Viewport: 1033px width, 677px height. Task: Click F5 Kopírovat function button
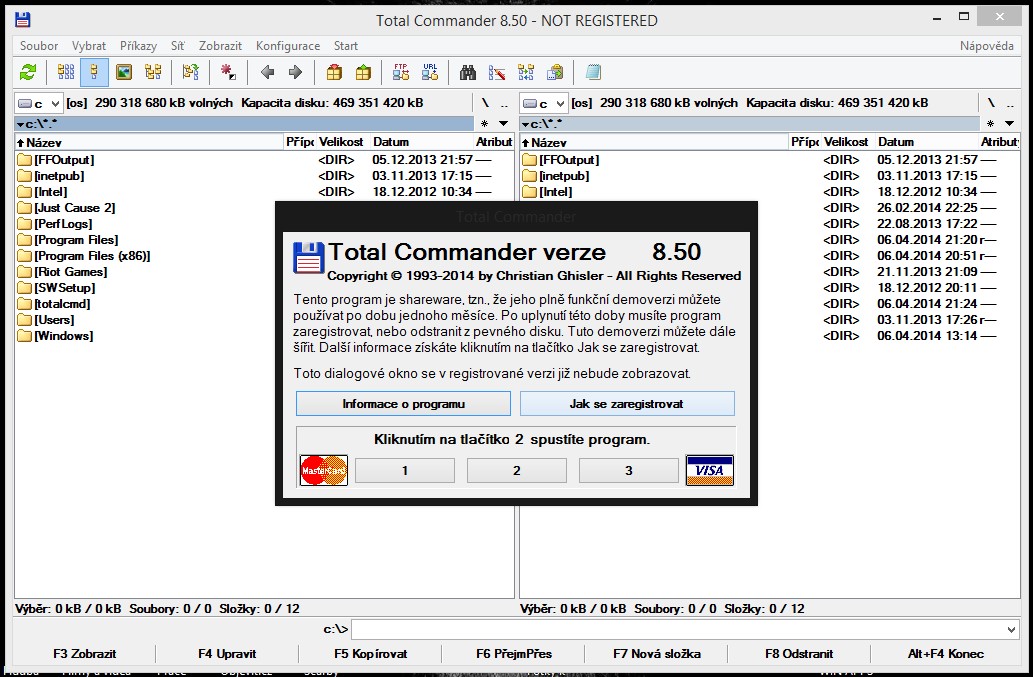370,654
